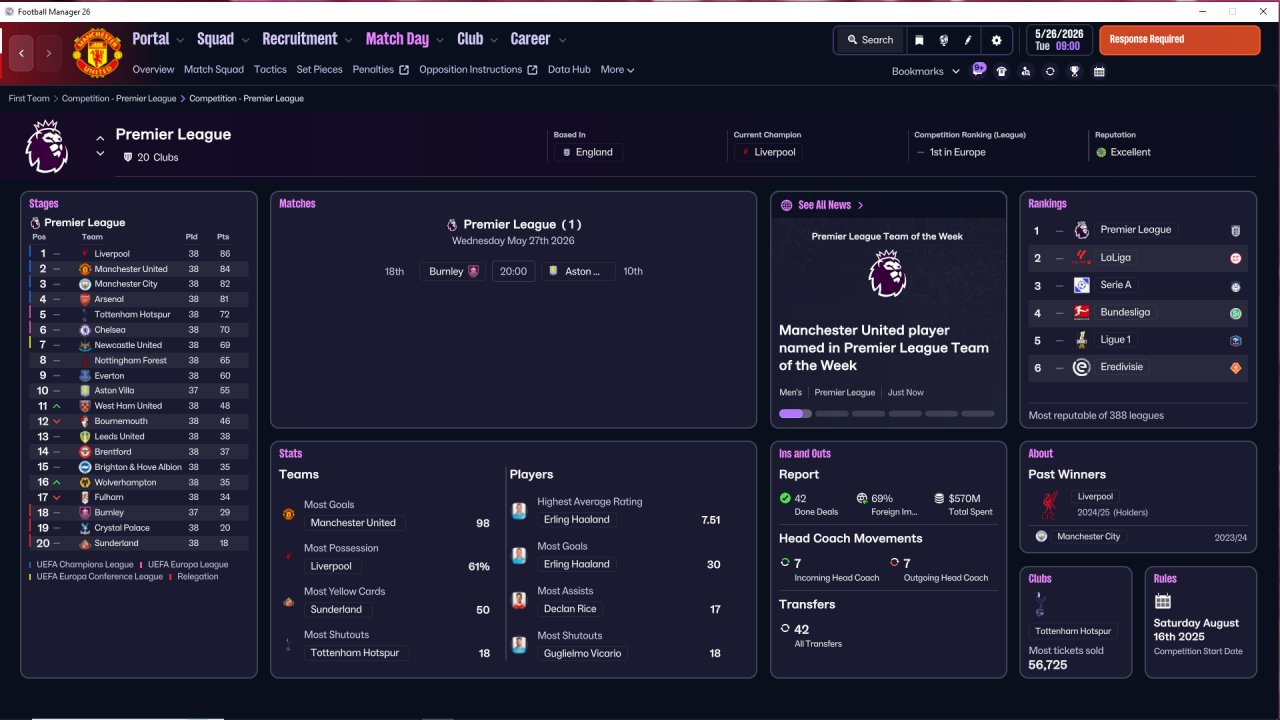Image resolution: width=1280 pixels, height=720 pixels.
Task: Click the pencil edit icon in top toolbar
Action: pos(968,40)
